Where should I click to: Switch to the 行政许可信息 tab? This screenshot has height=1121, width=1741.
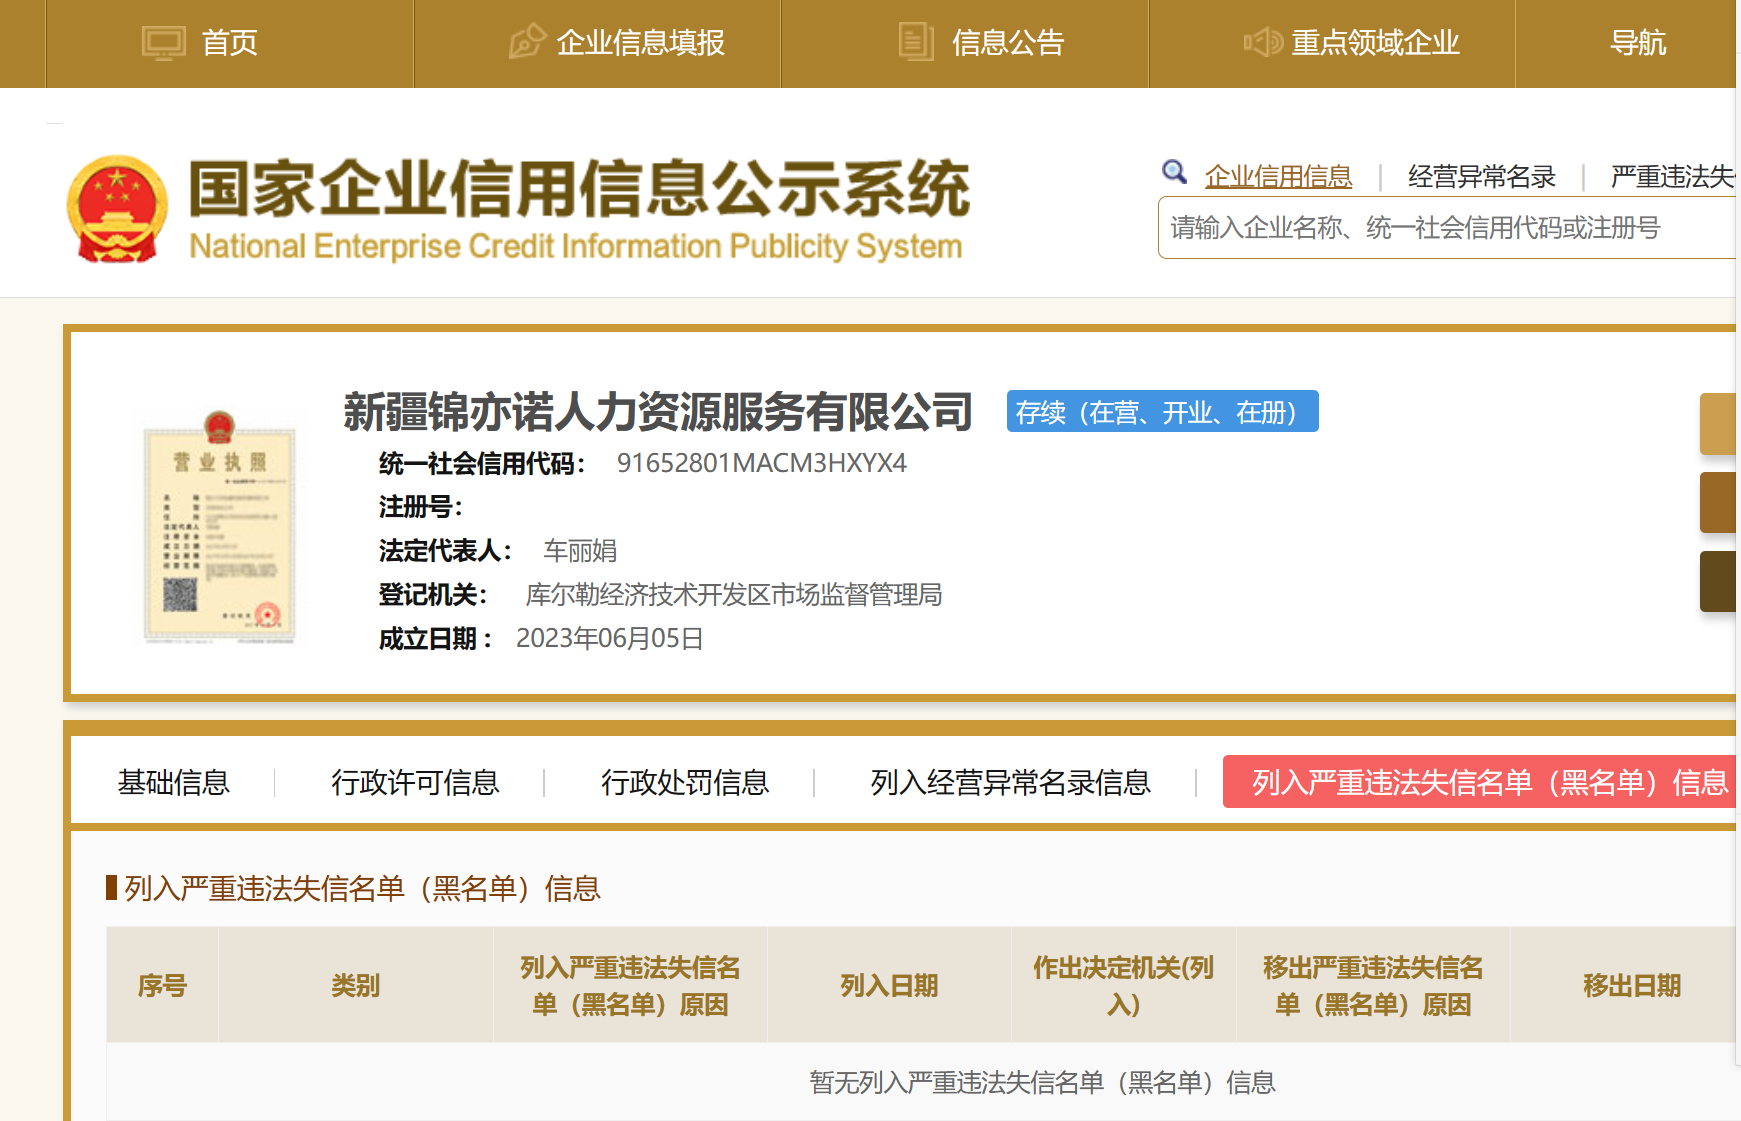tap(415, 782)
